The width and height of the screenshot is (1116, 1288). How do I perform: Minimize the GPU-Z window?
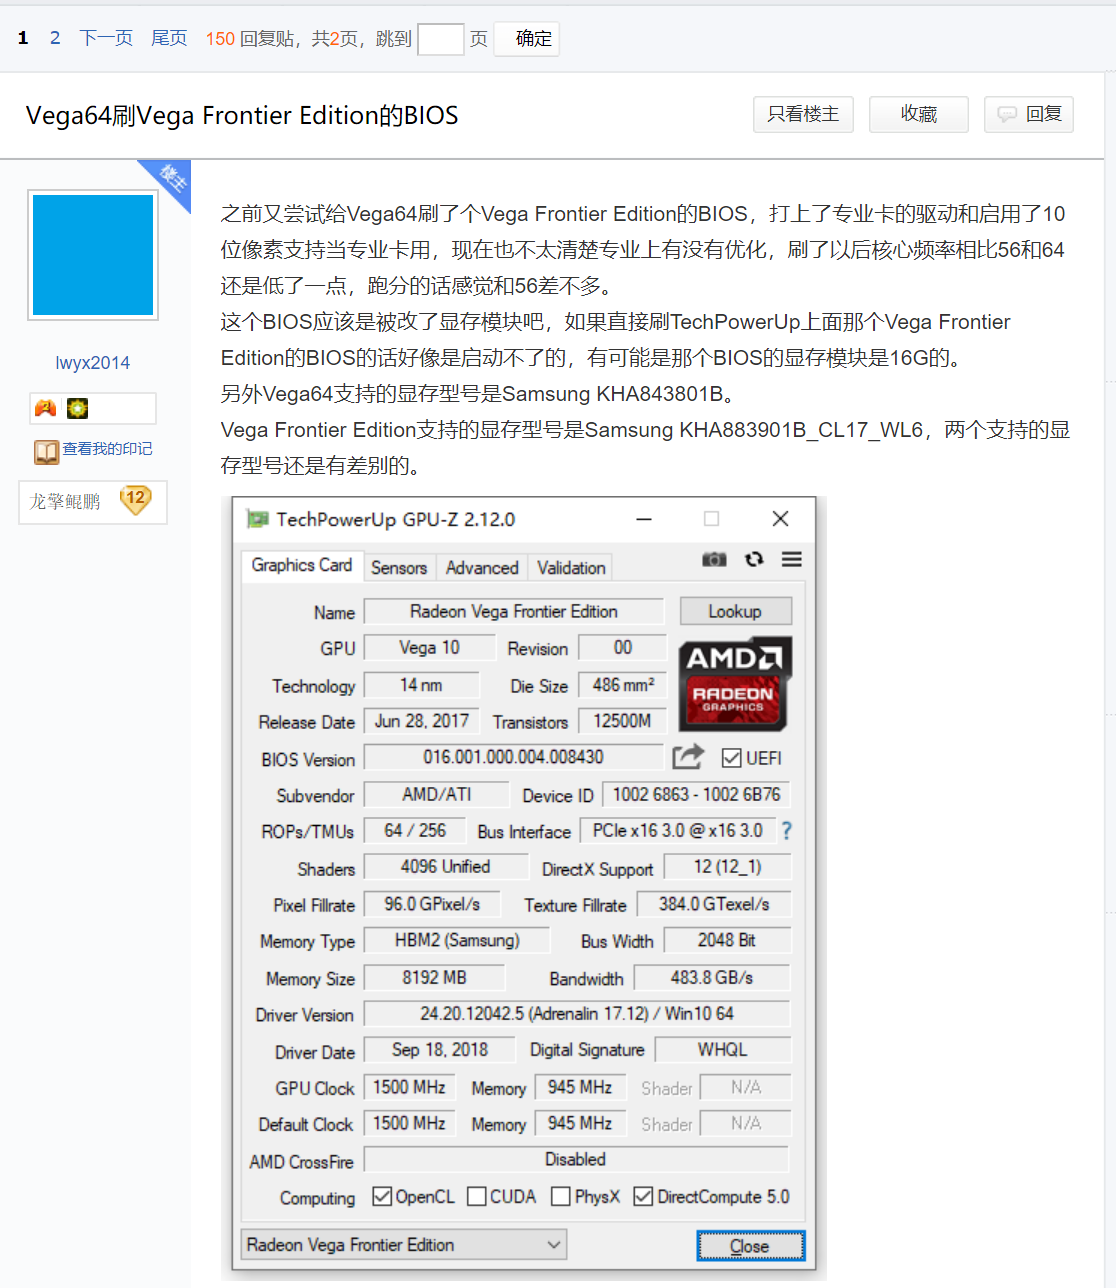point(644,519)
